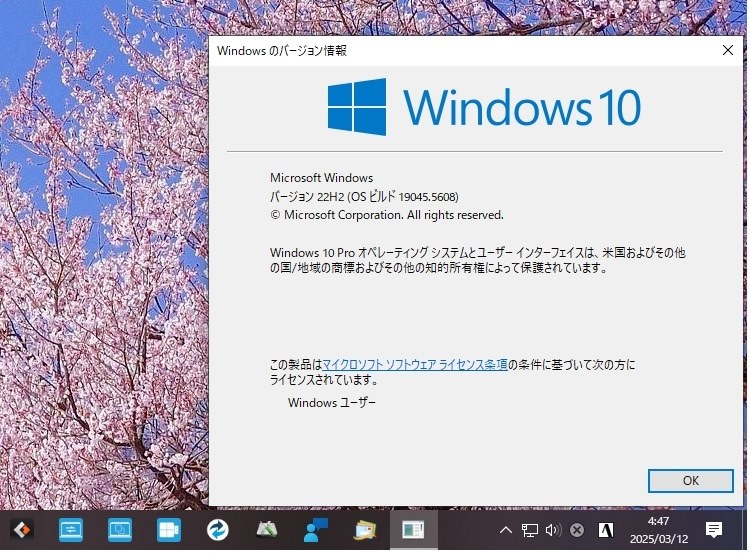Click the OK button in the dialog
The height and width of the screenshot is (554, 750).
point(692,482)
